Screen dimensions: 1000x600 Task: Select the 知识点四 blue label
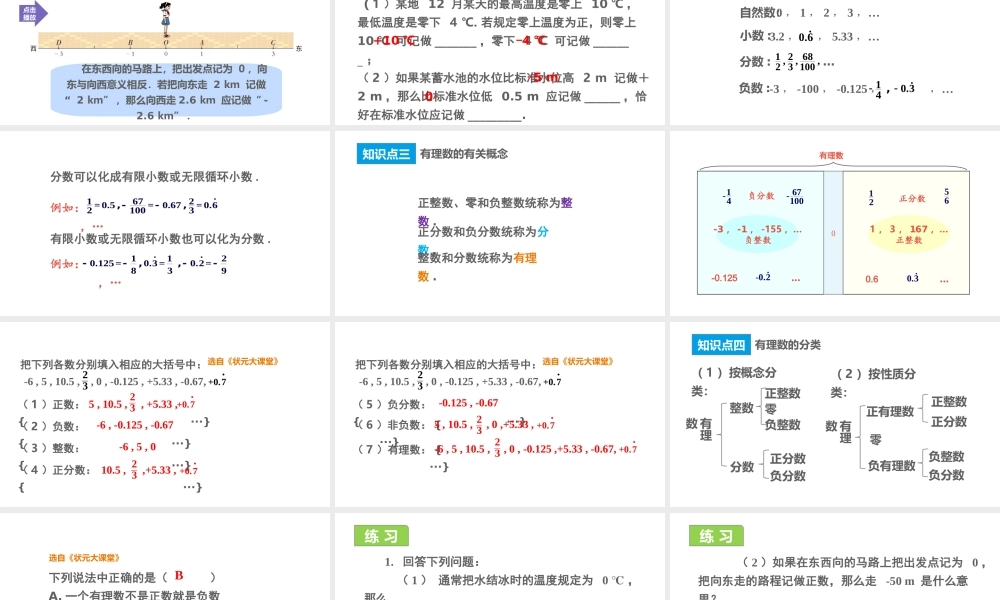click(721, 345)
